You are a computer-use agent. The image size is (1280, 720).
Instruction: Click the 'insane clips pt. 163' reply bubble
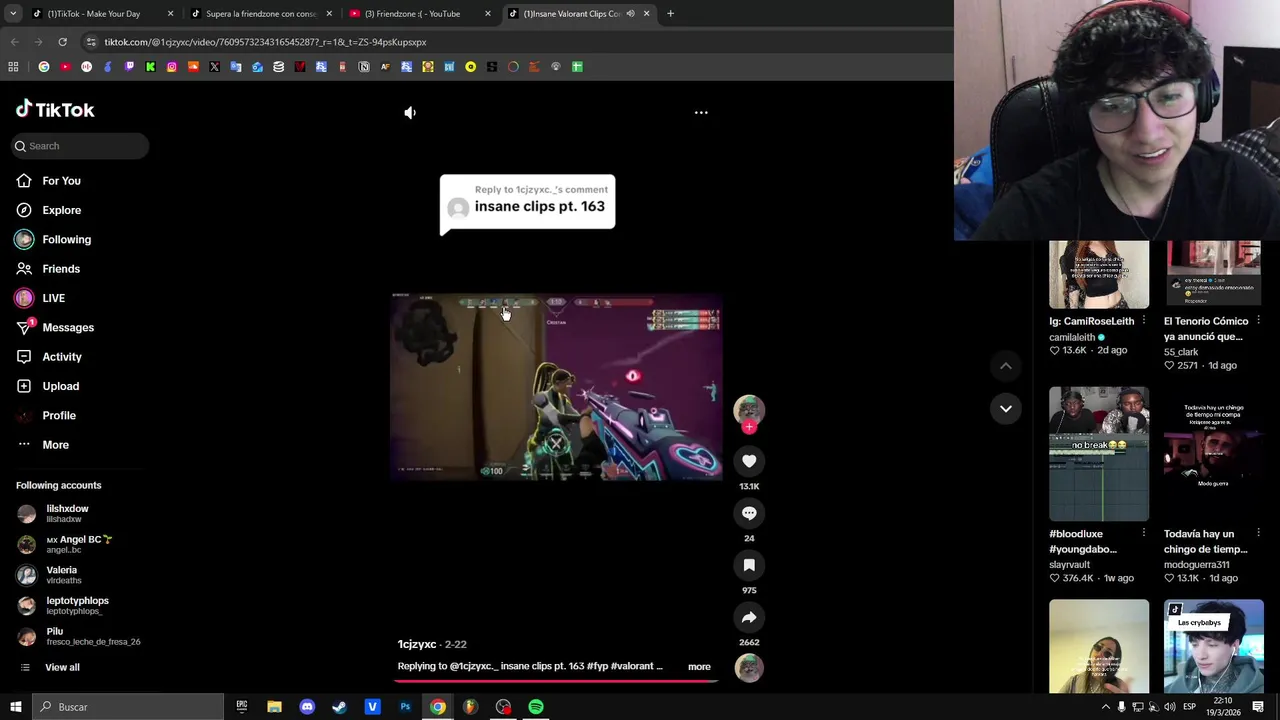pyautogui.click(x=527, y=204)
